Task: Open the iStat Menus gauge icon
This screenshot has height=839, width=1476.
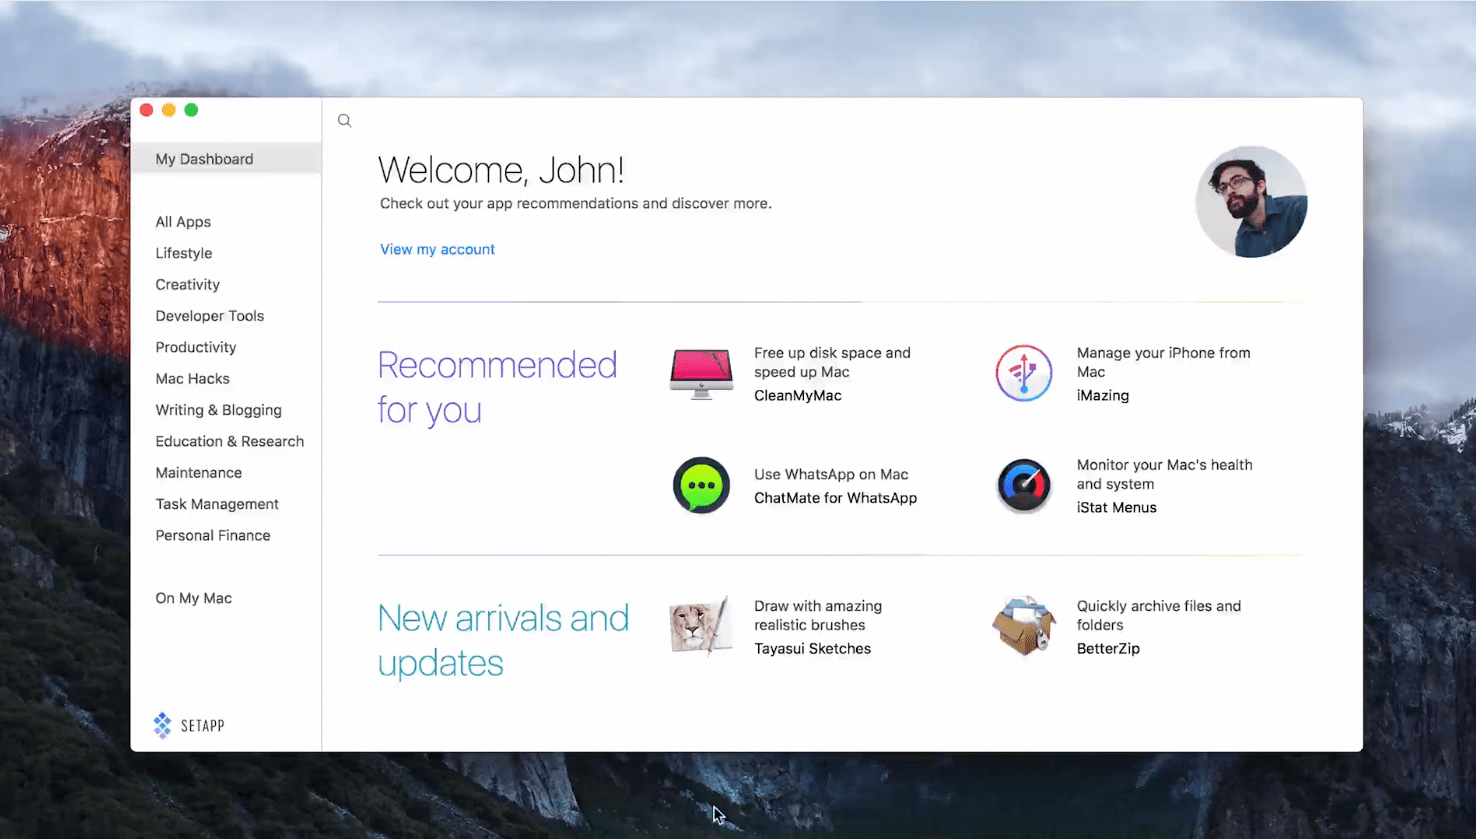Action: pyautogui.click(x=1023, y=486)
